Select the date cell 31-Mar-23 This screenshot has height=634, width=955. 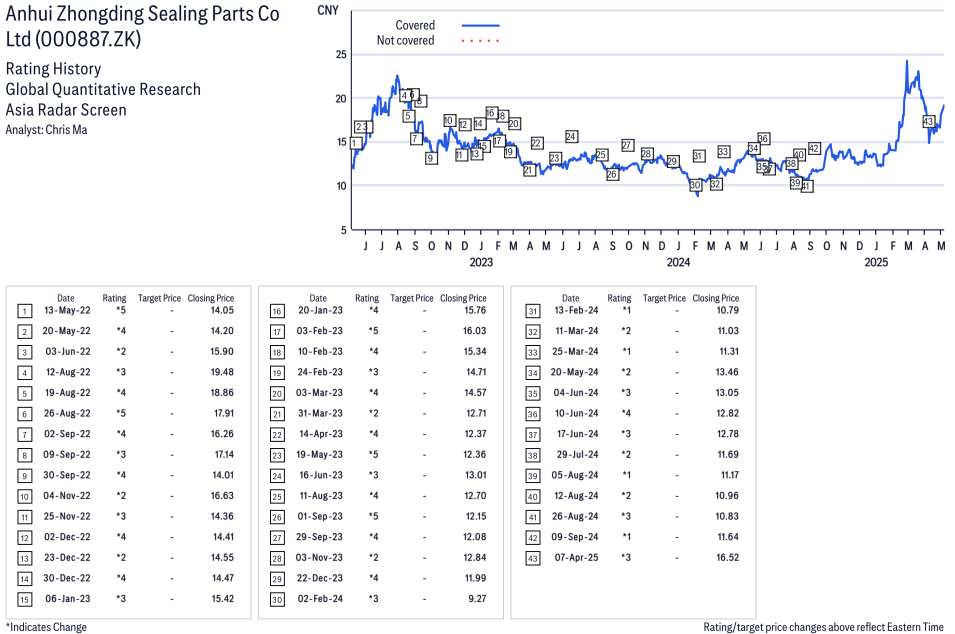(x=320, y=414)
